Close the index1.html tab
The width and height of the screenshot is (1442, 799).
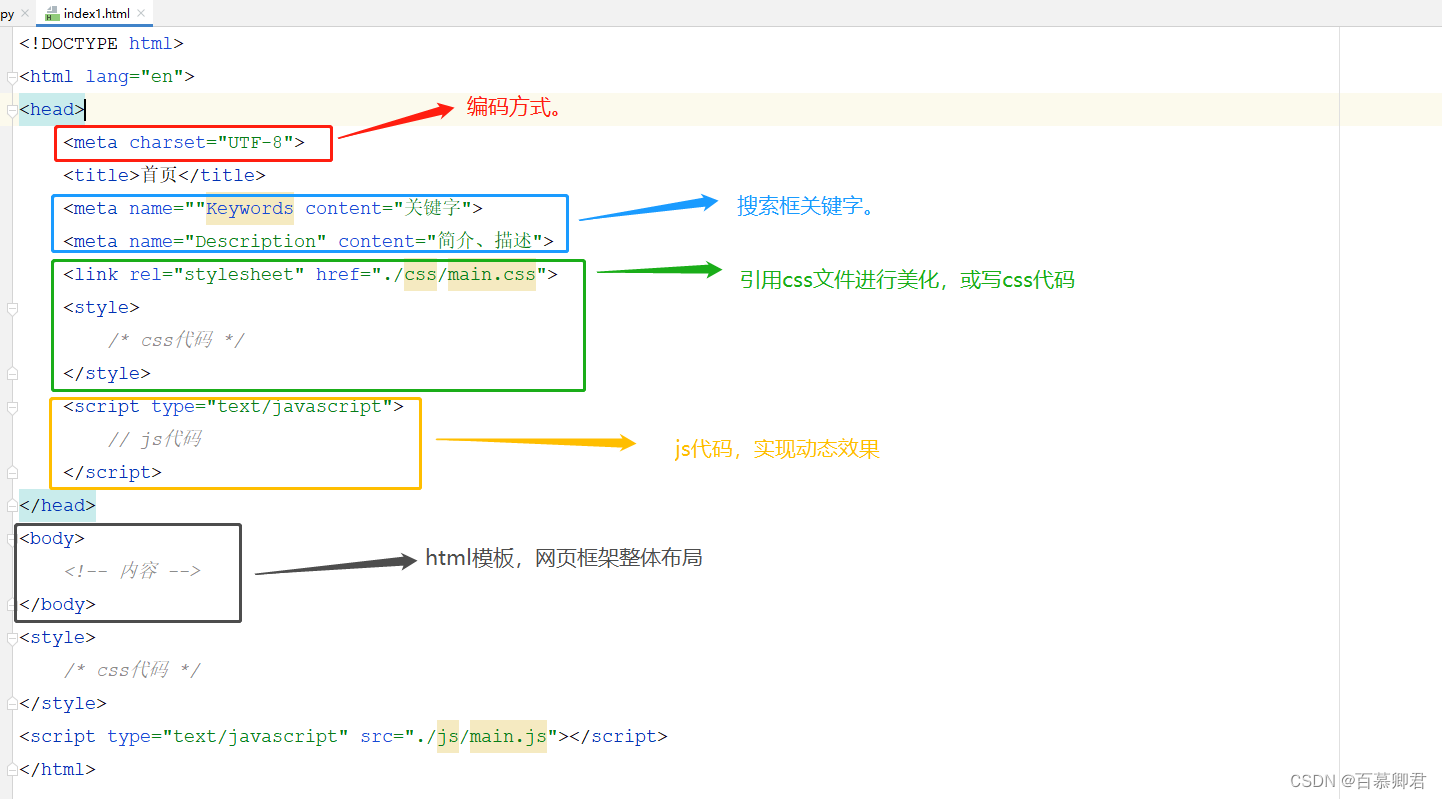(142, 14)
